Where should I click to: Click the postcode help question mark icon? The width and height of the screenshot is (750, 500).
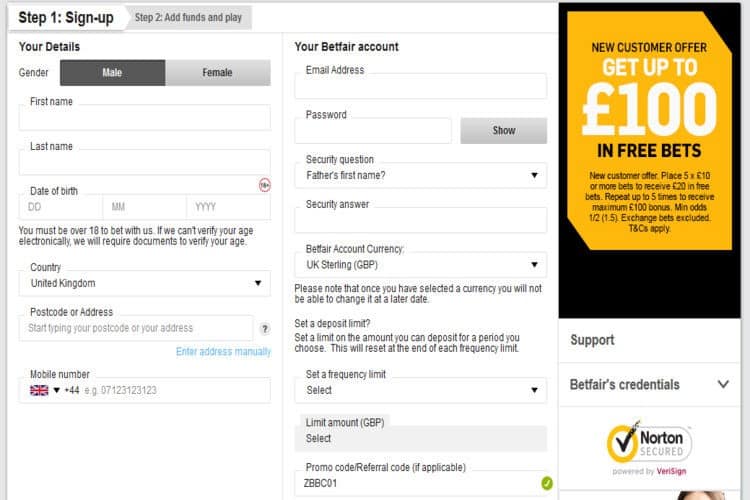[265, 329]
